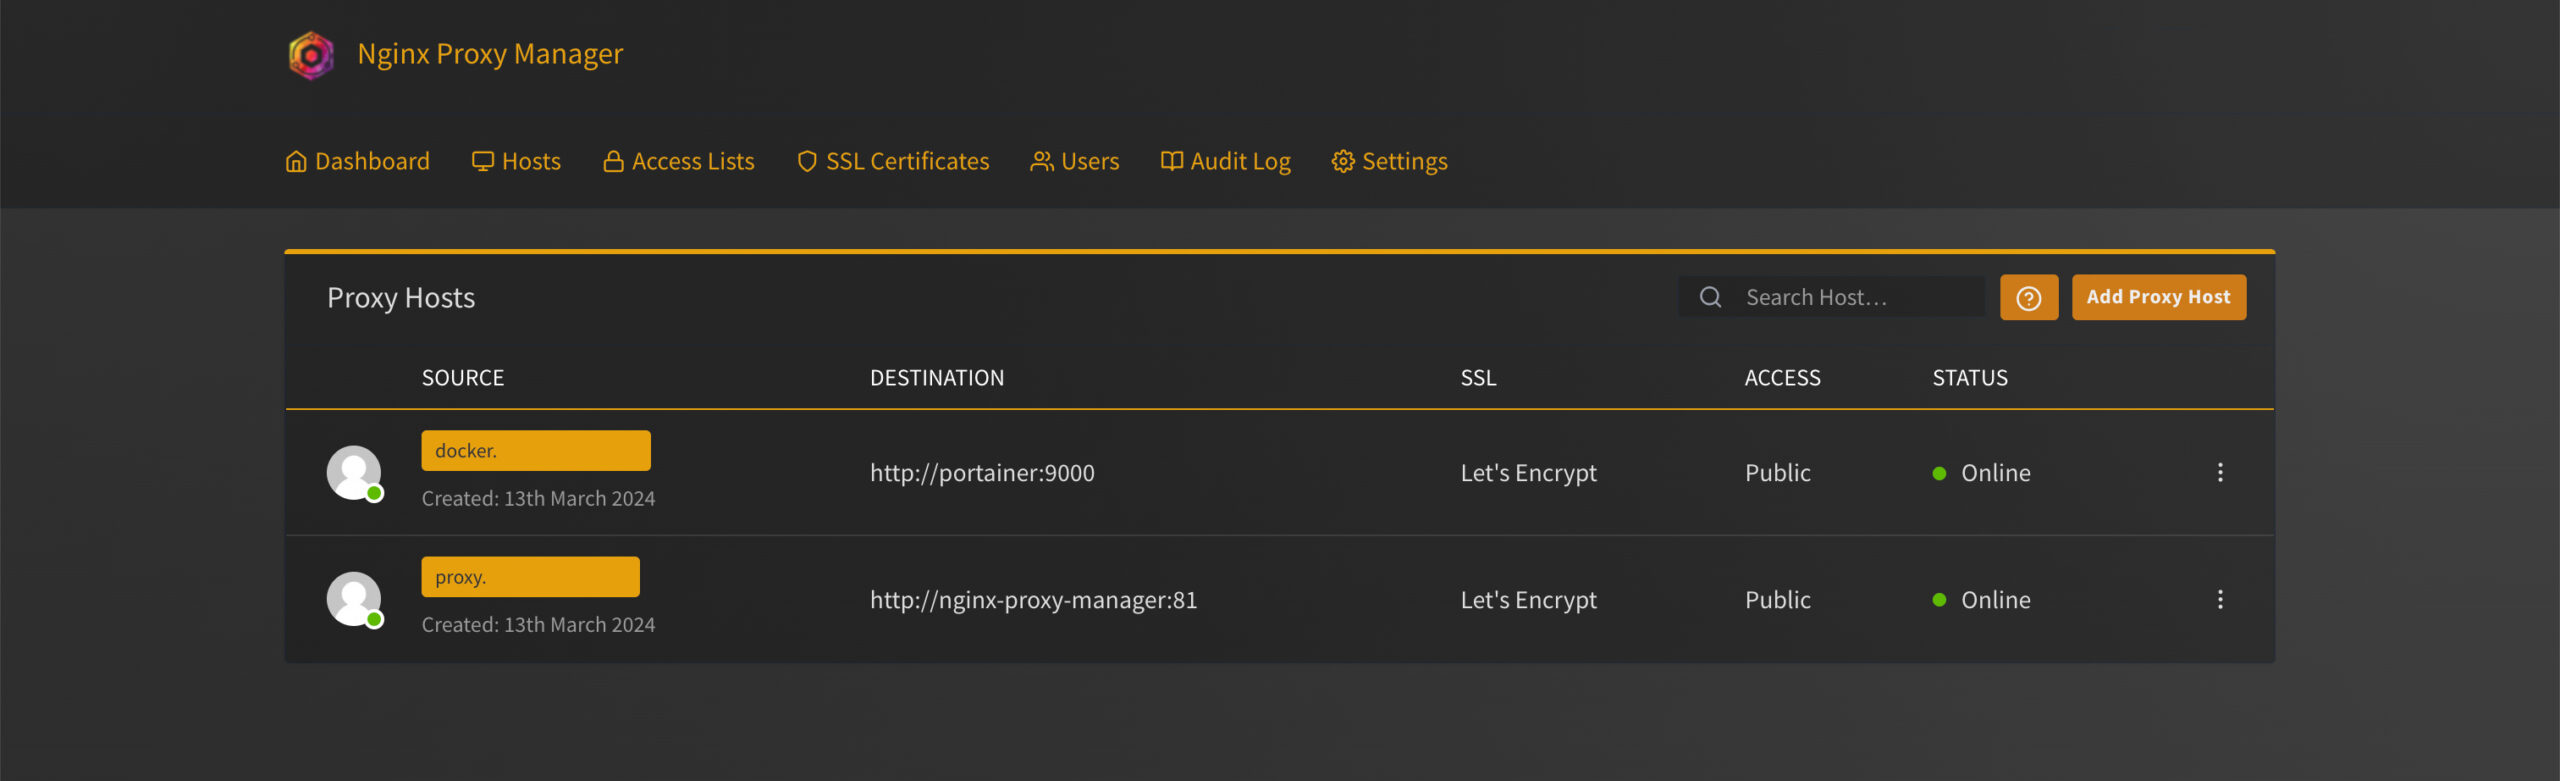Click Online status of portainer host
The width and height of the screenshot is (2560, 781).
click(1982, 473)
